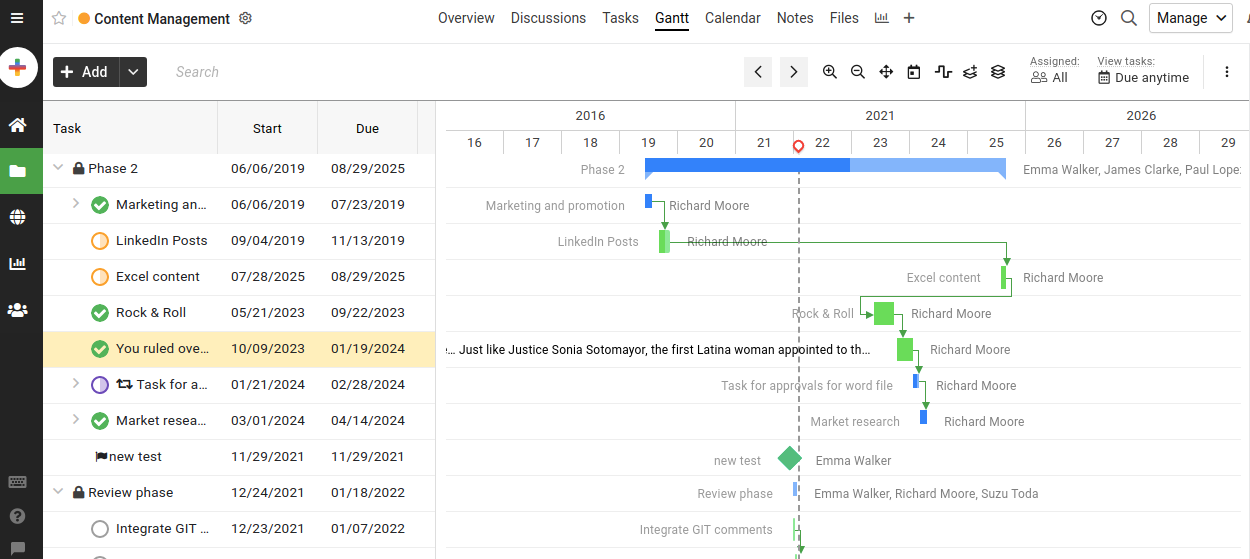This screenshot has height=559, width=1250.
Task: Click the Add task button
Action: (x=85, y=72)
